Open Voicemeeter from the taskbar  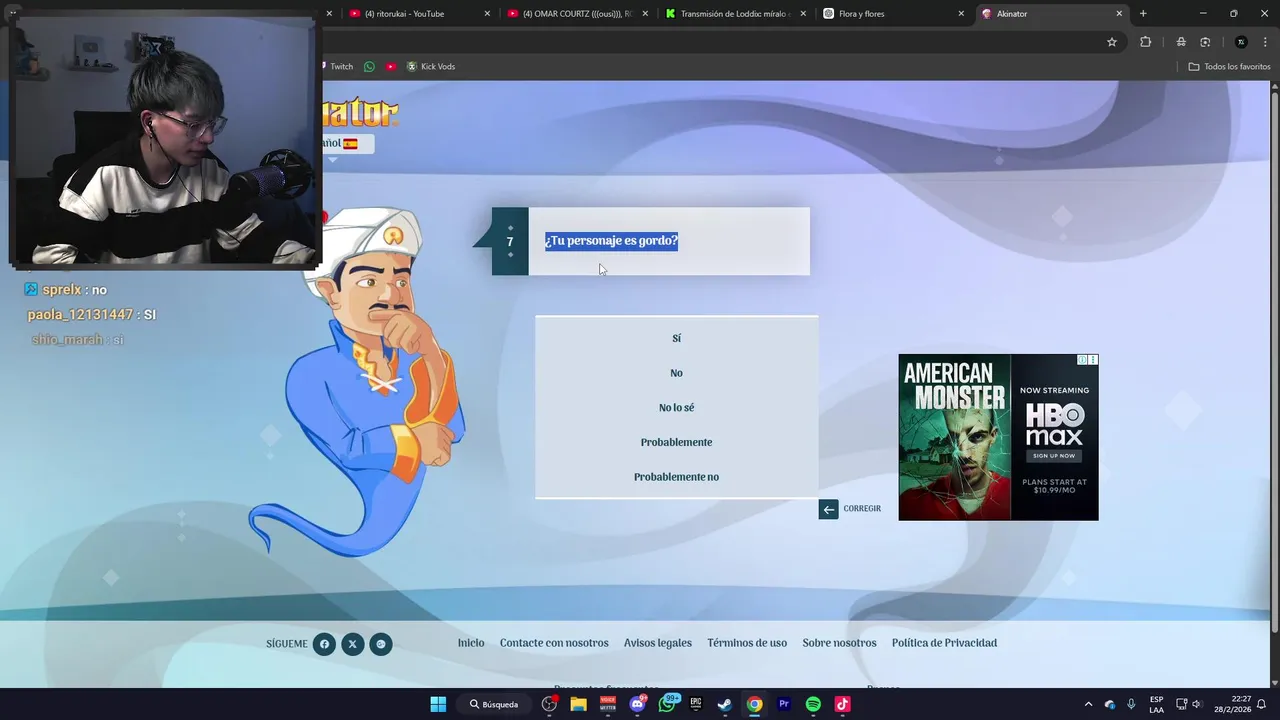607,704
